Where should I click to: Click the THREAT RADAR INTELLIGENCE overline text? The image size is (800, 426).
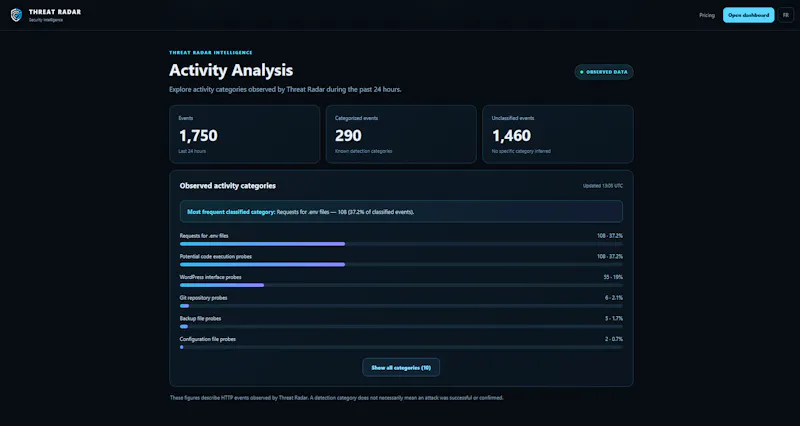(x=211, y=53)
